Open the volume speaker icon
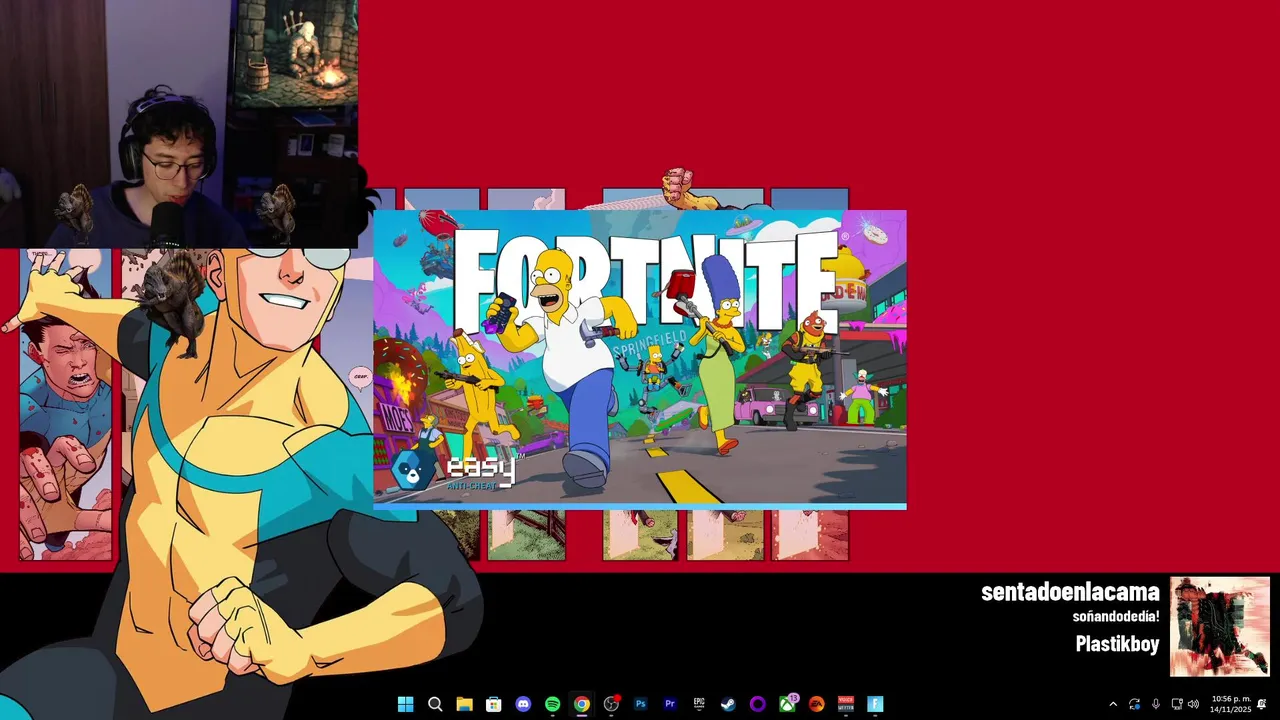Viewport: 1280px width, 720px height. click(1193, 704)
